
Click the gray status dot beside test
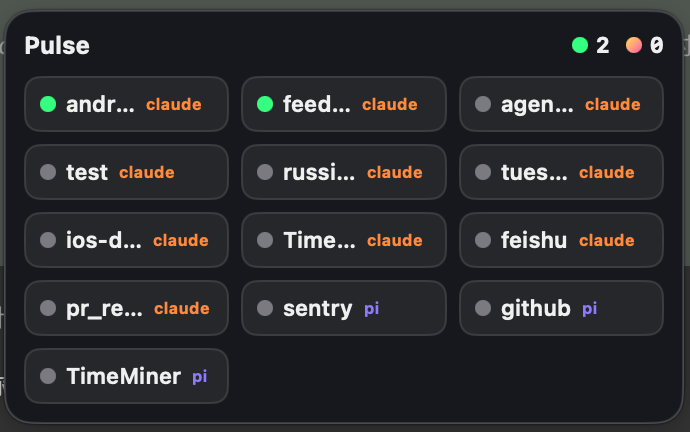tap(48, 172)
